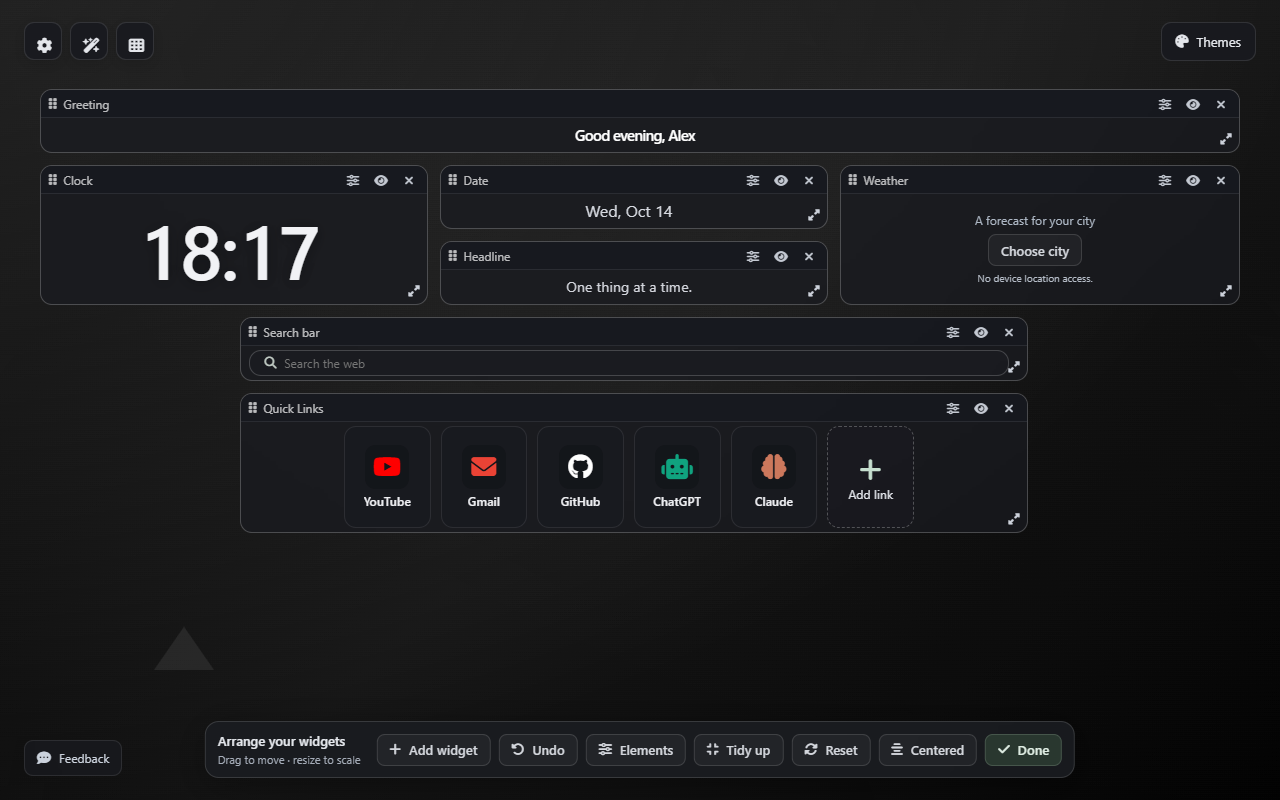1280x800 pixels.
Task: Click the Date widget resize handle
Action: click(x=814, y=215)
